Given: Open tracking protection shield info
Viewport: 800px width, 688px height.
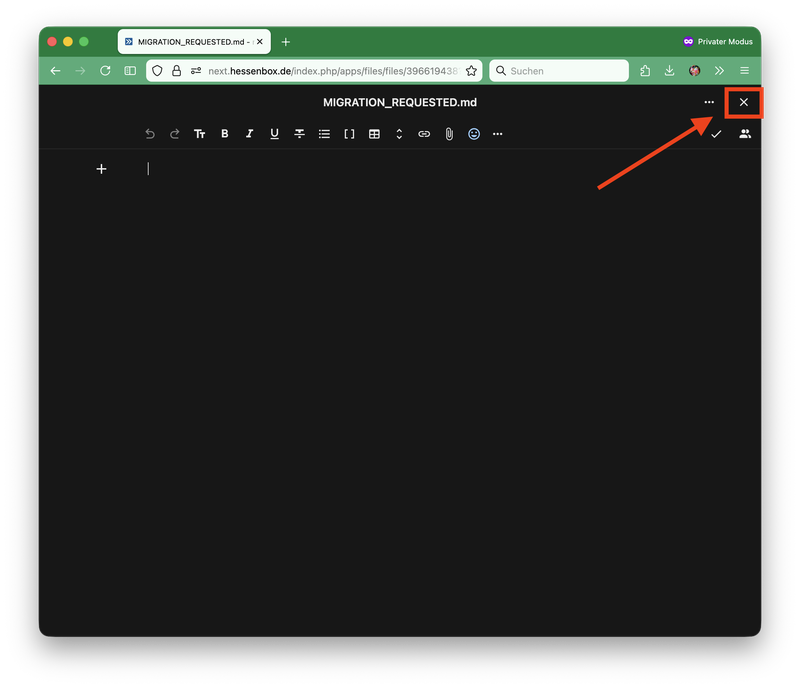Looking at the screenshot, I should 157,71.
